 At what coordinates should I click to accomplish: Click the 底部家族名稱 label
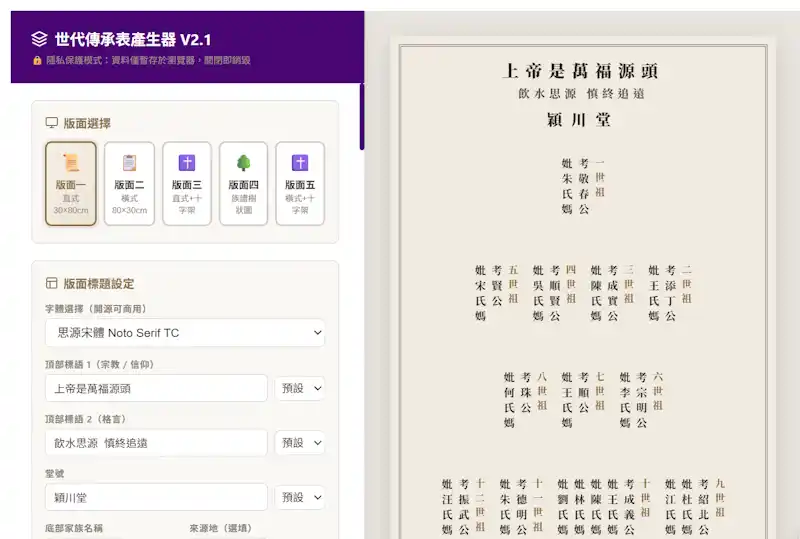coord(74,528)
